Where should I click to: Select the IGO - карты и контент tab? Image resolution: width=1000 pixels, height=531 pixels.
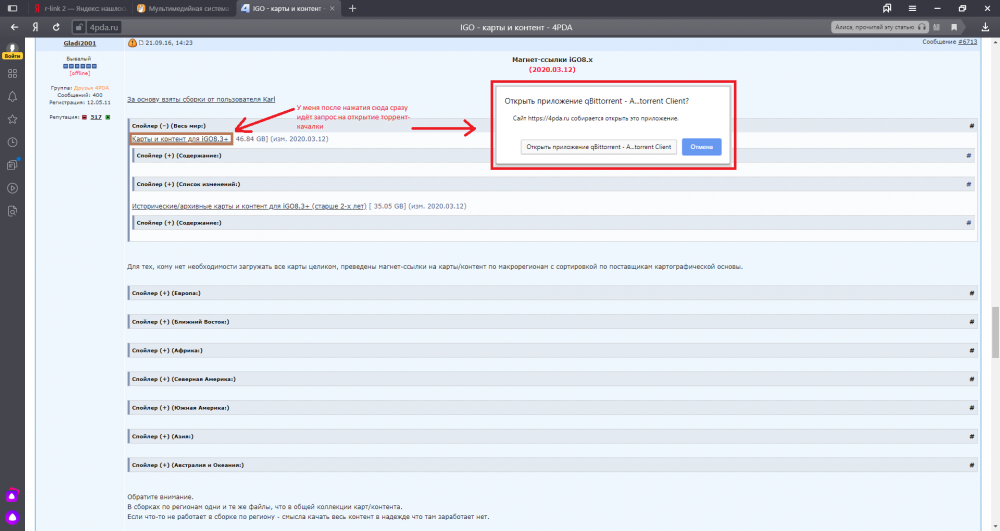(x=288, y=8)
